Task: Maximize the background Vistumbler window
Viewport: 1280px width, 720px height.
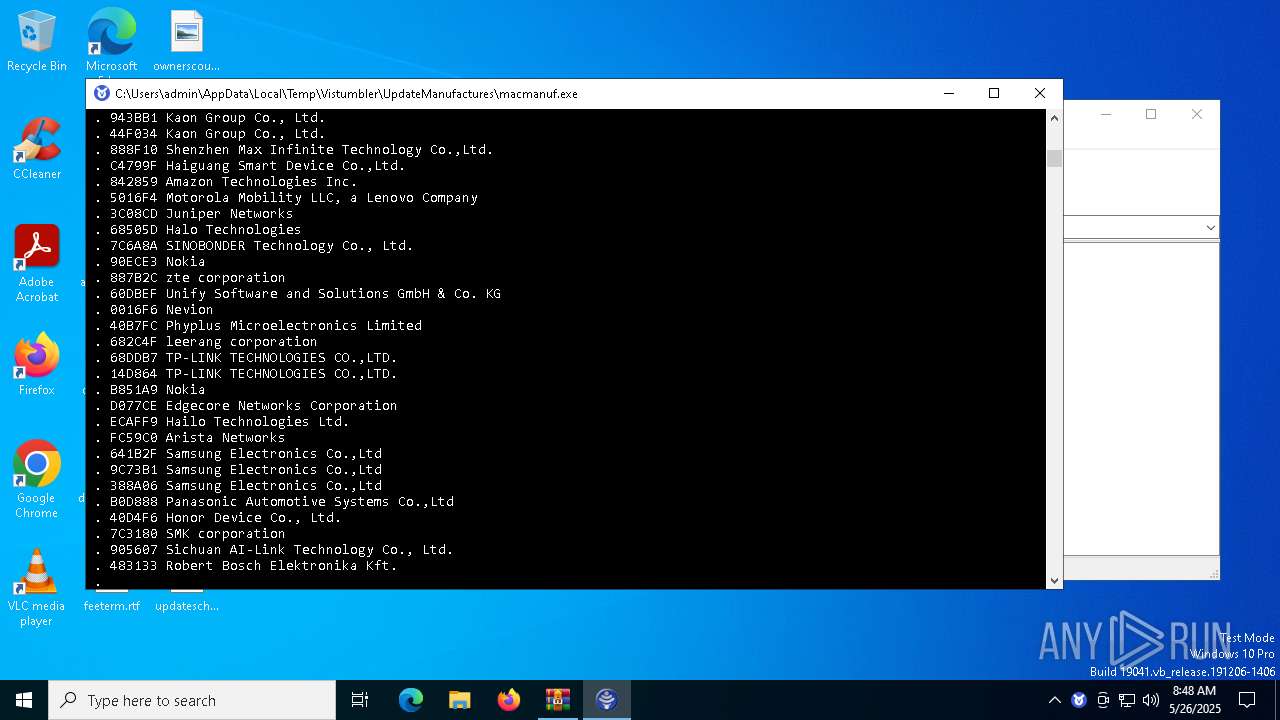Action: point(1151,114)
